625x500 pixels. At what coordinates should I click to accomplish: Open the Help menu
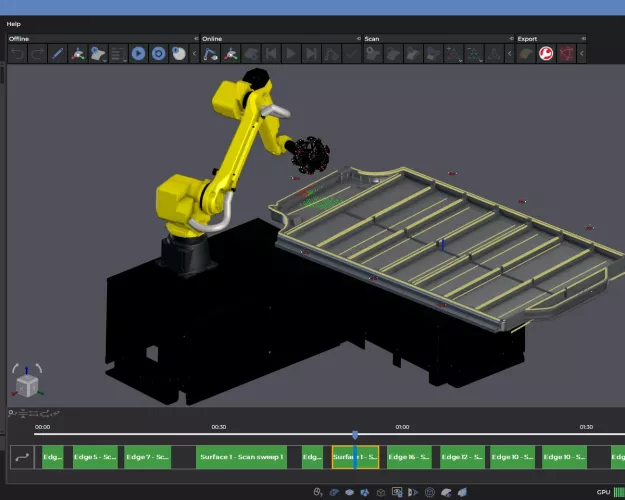13,23
